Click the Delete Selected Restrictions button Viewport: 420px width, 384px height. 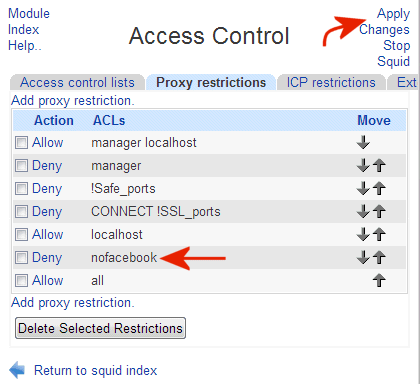[100, 328]
